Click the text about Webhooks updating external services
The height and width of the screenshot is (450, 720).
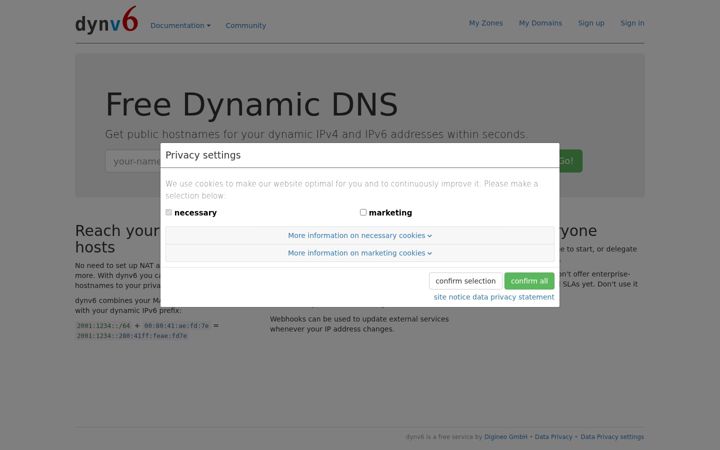[x=359, y=324]
